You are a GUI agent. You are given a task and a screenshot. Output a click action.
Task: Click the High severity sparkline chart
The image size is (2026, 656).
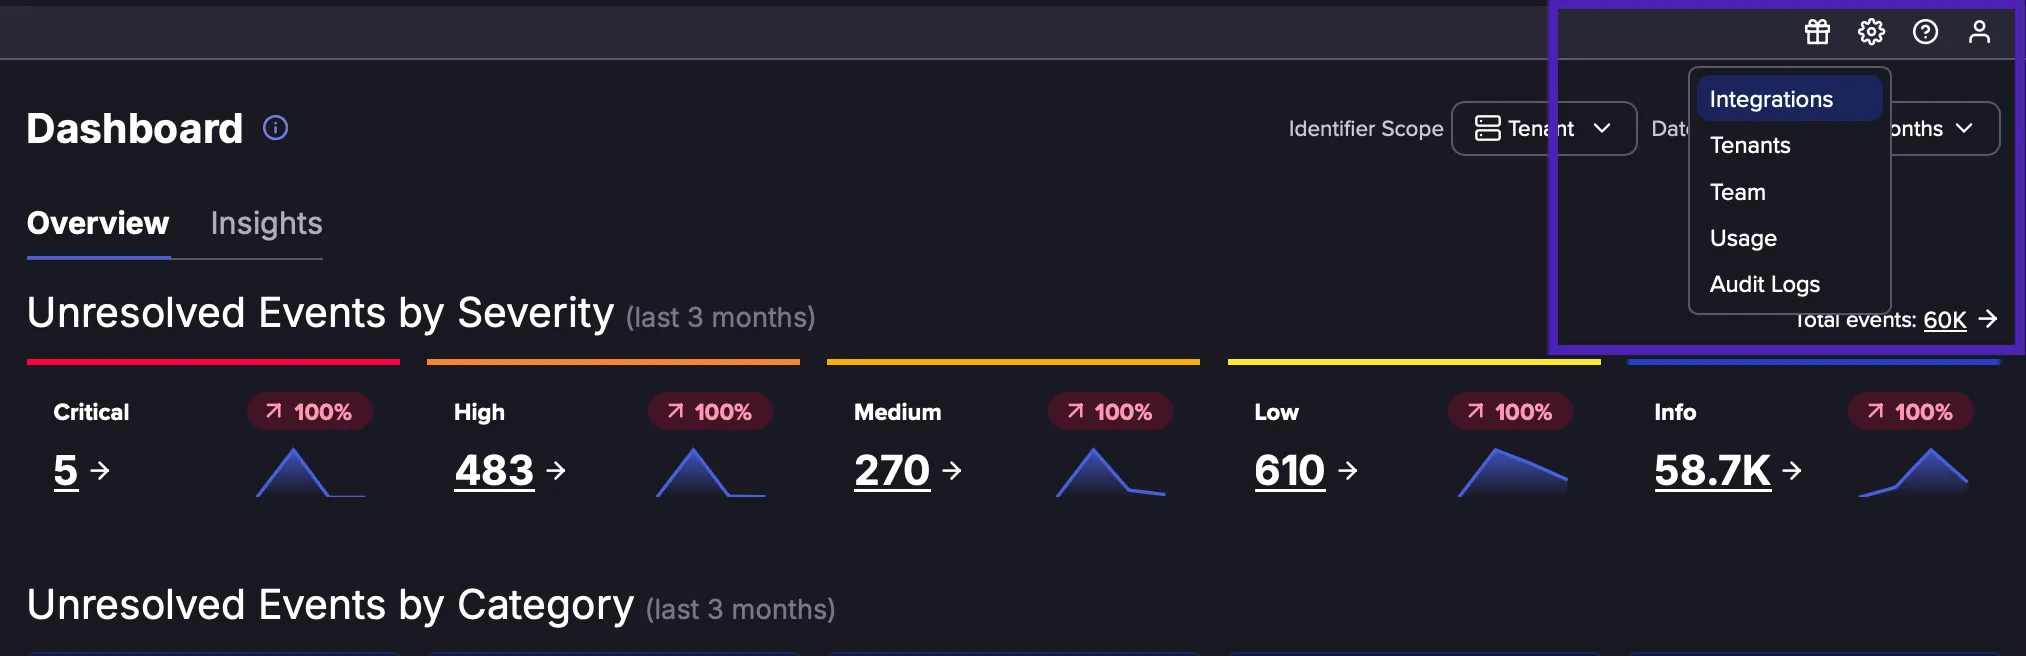[711, 473]
